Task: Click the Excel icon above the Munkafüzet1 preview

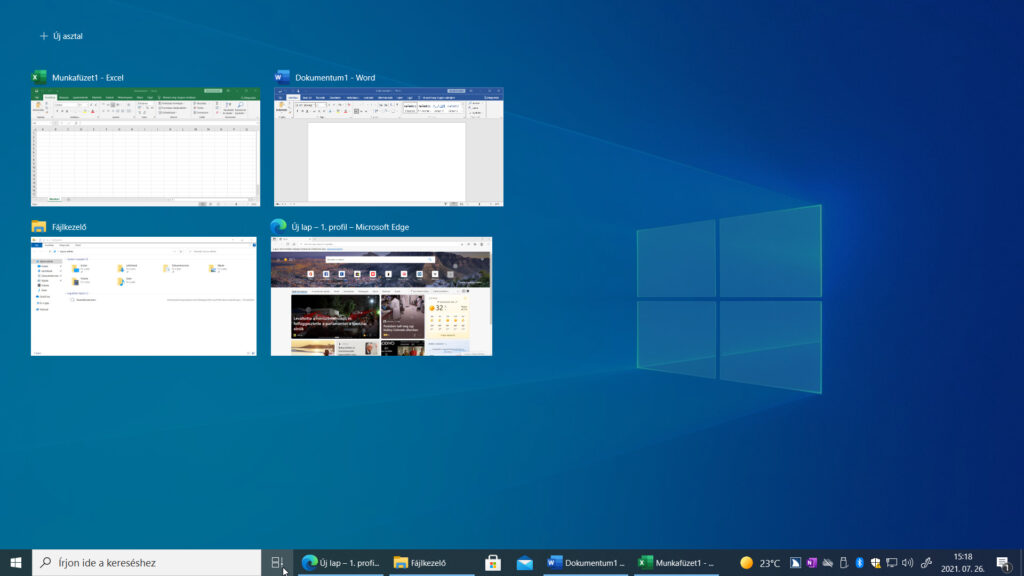Action: coord(39,77)
